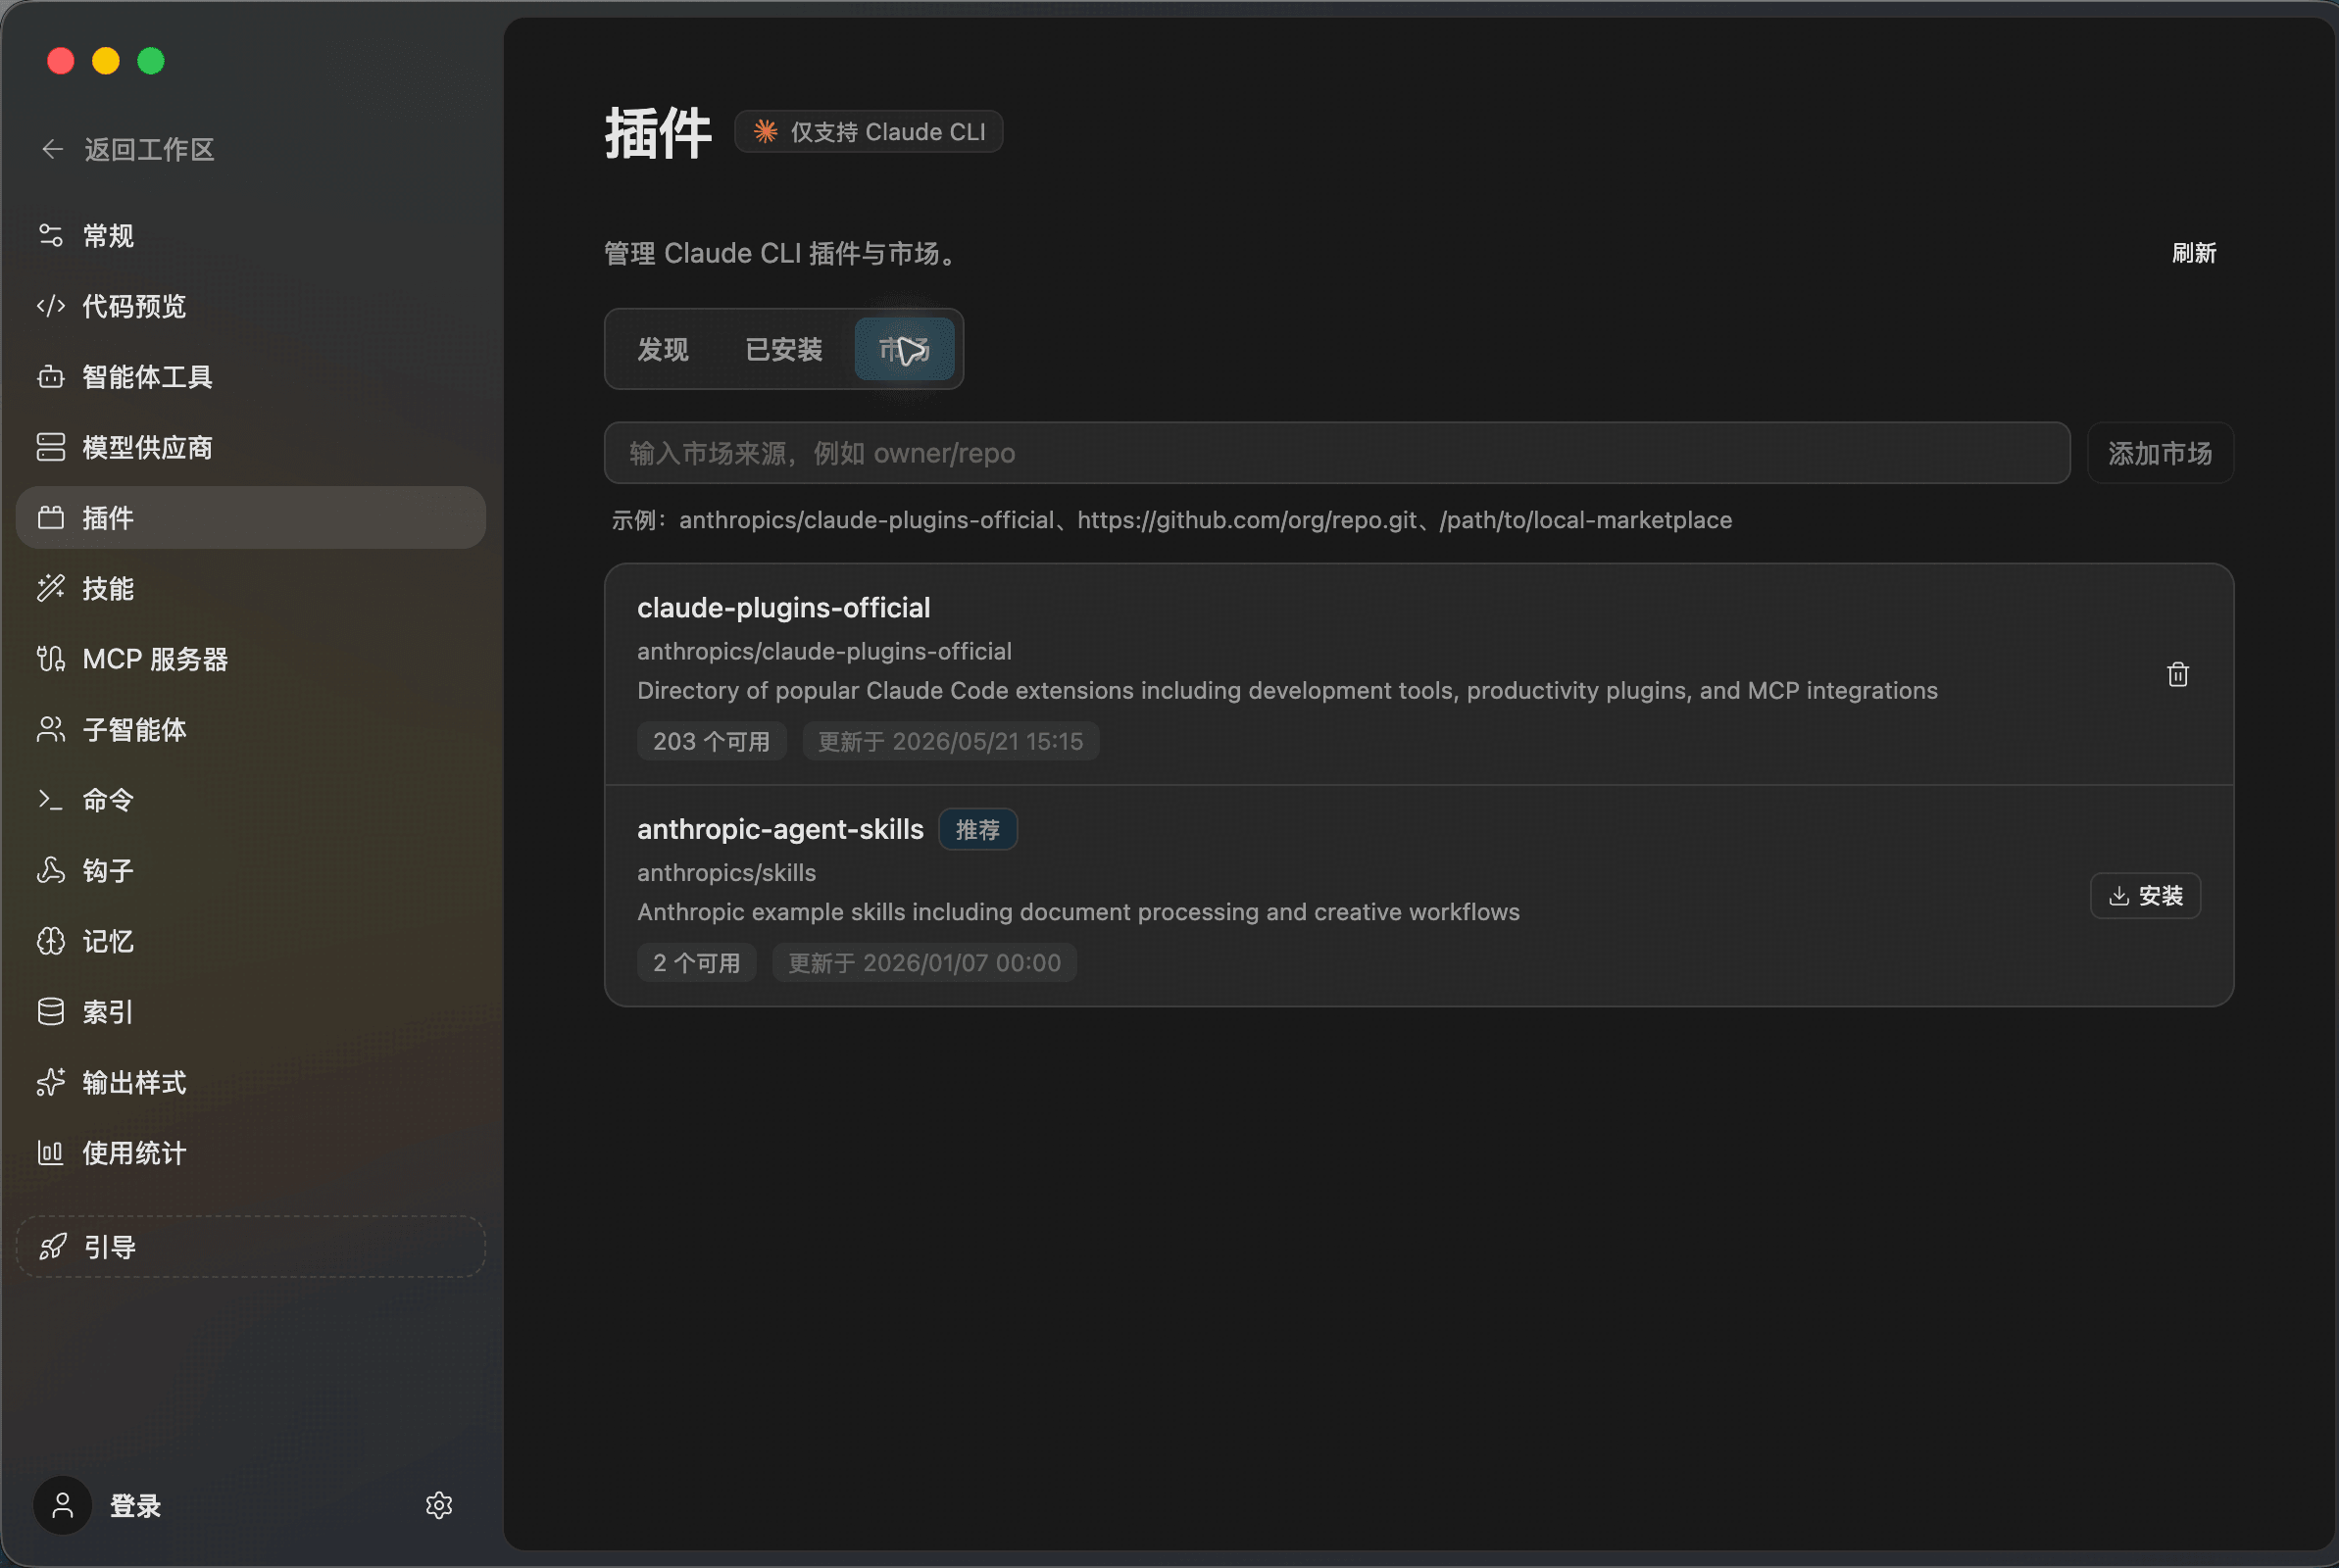Open the 模型供应商 section
Screen dimensions: 2339x1568
point(251,447)
